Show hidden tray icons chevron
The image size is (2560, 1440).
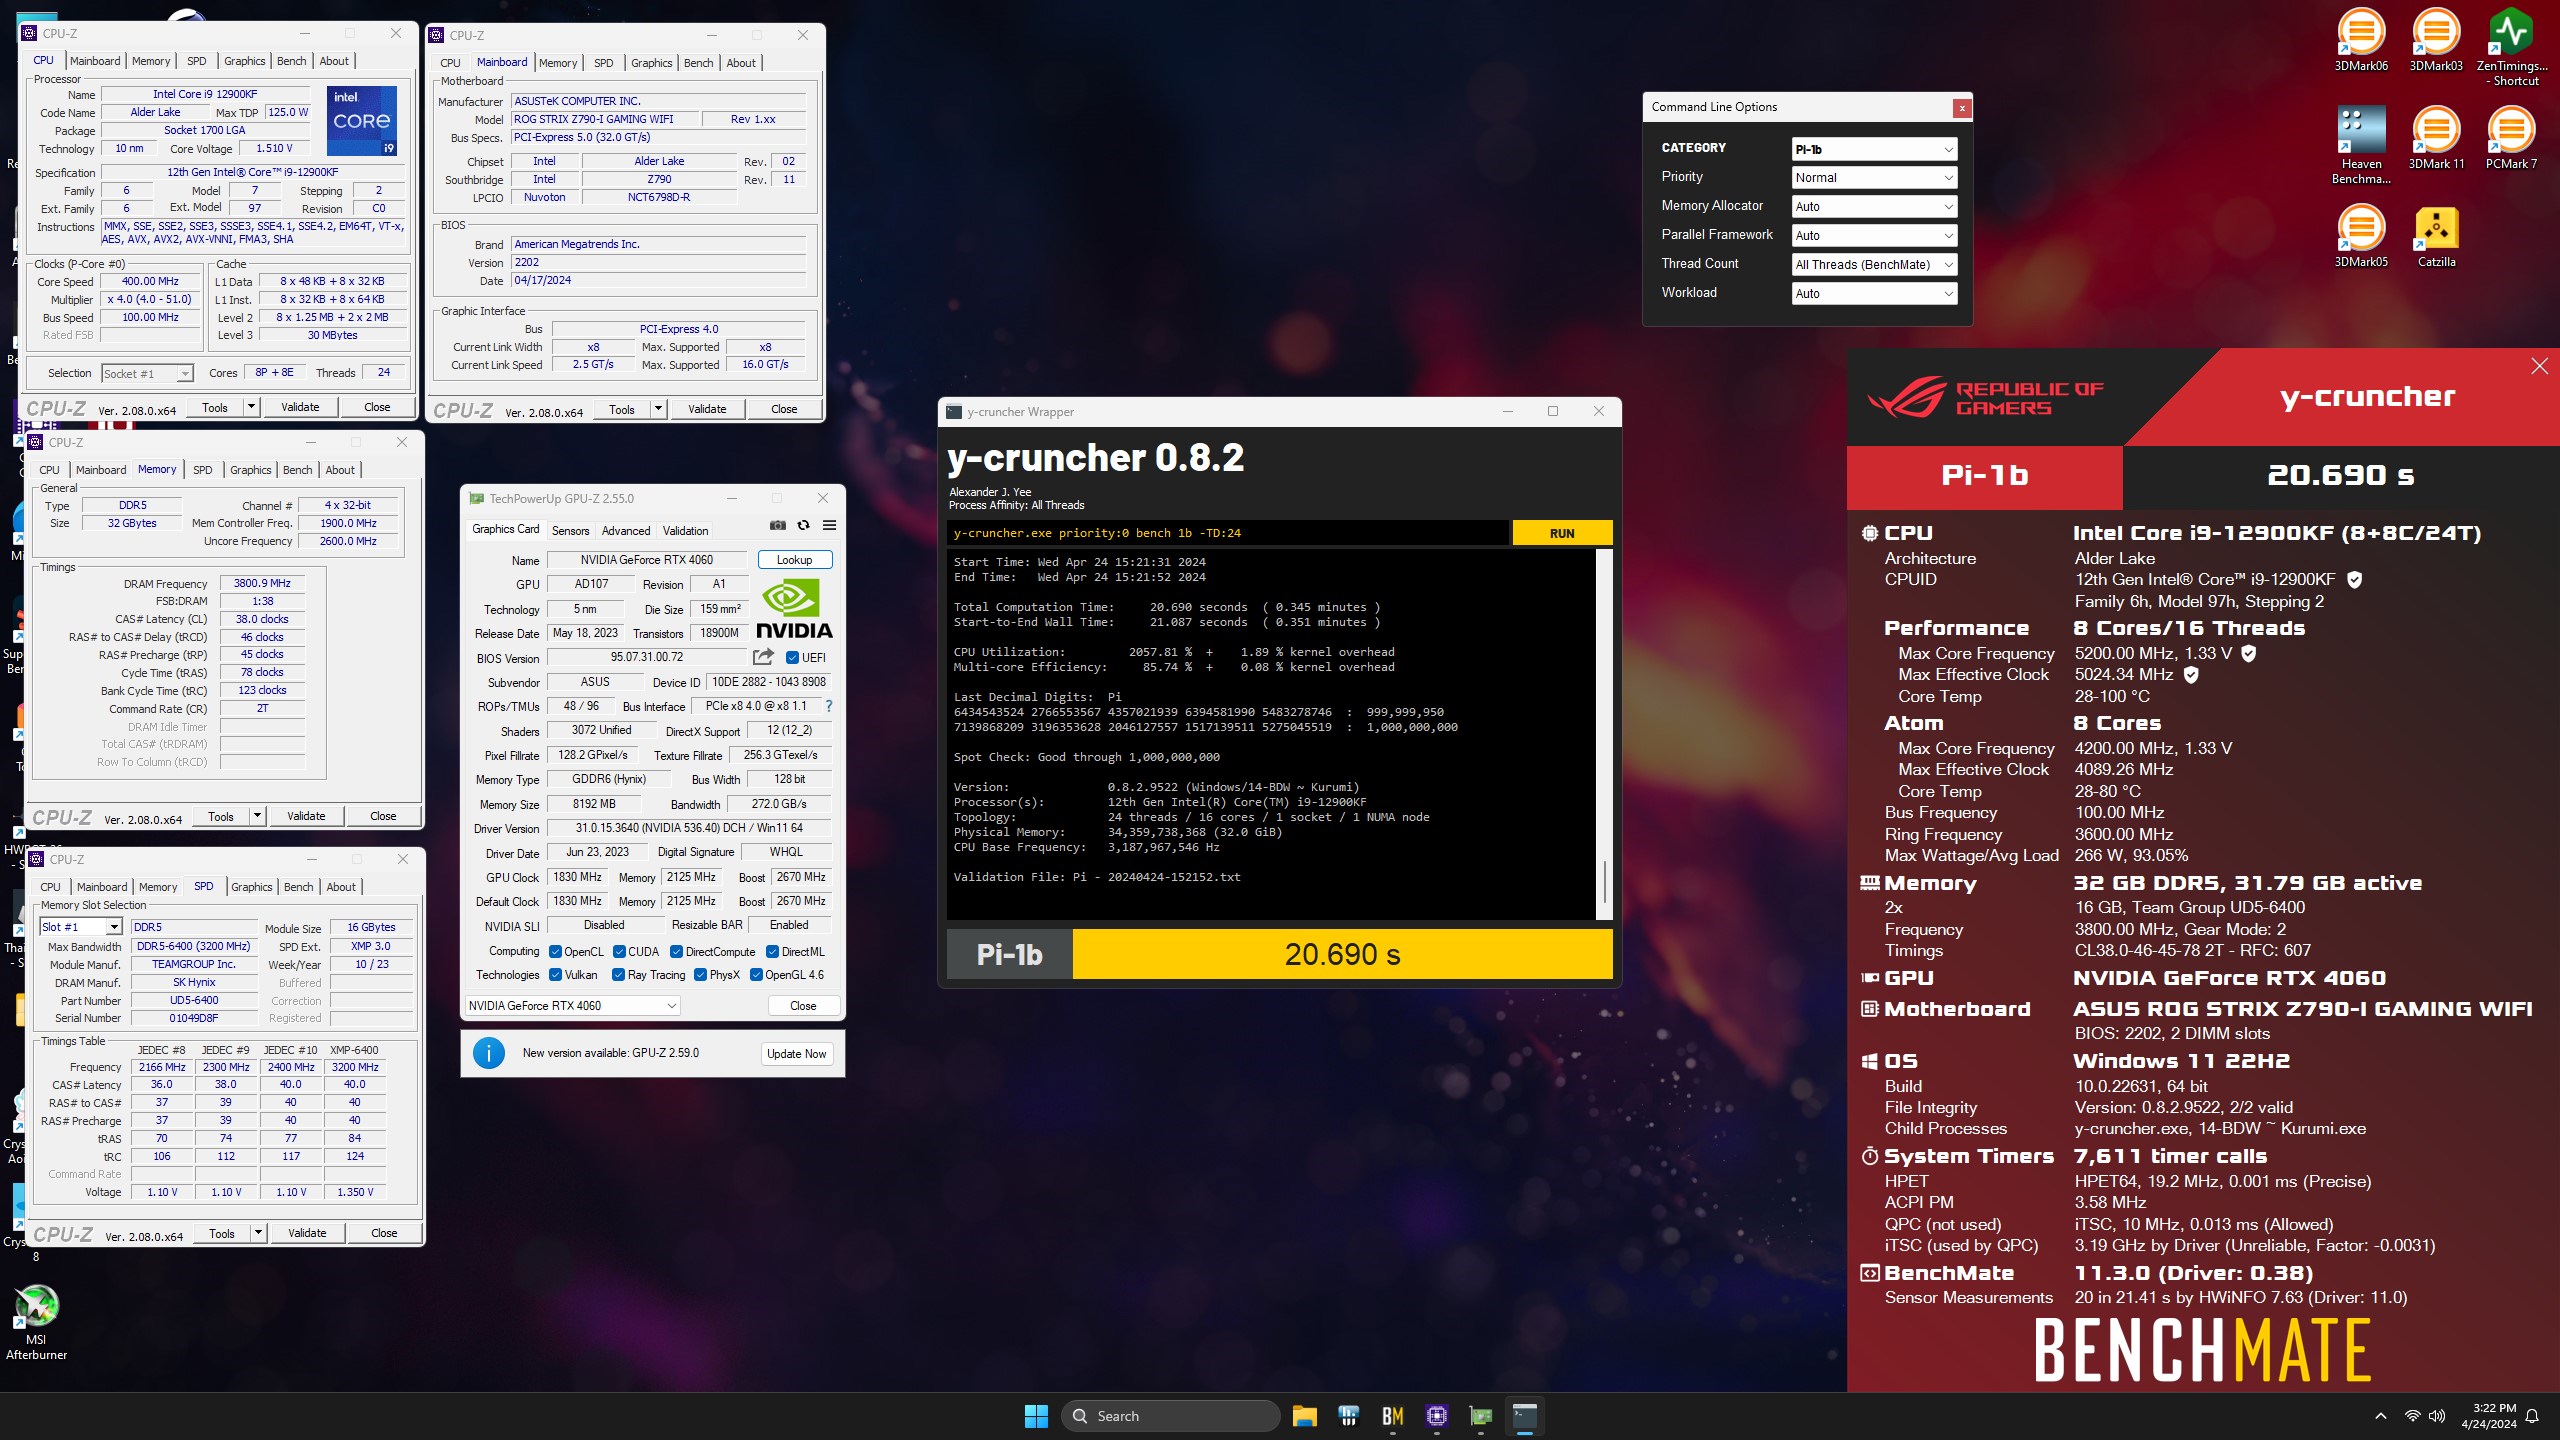point(2381,1416)
